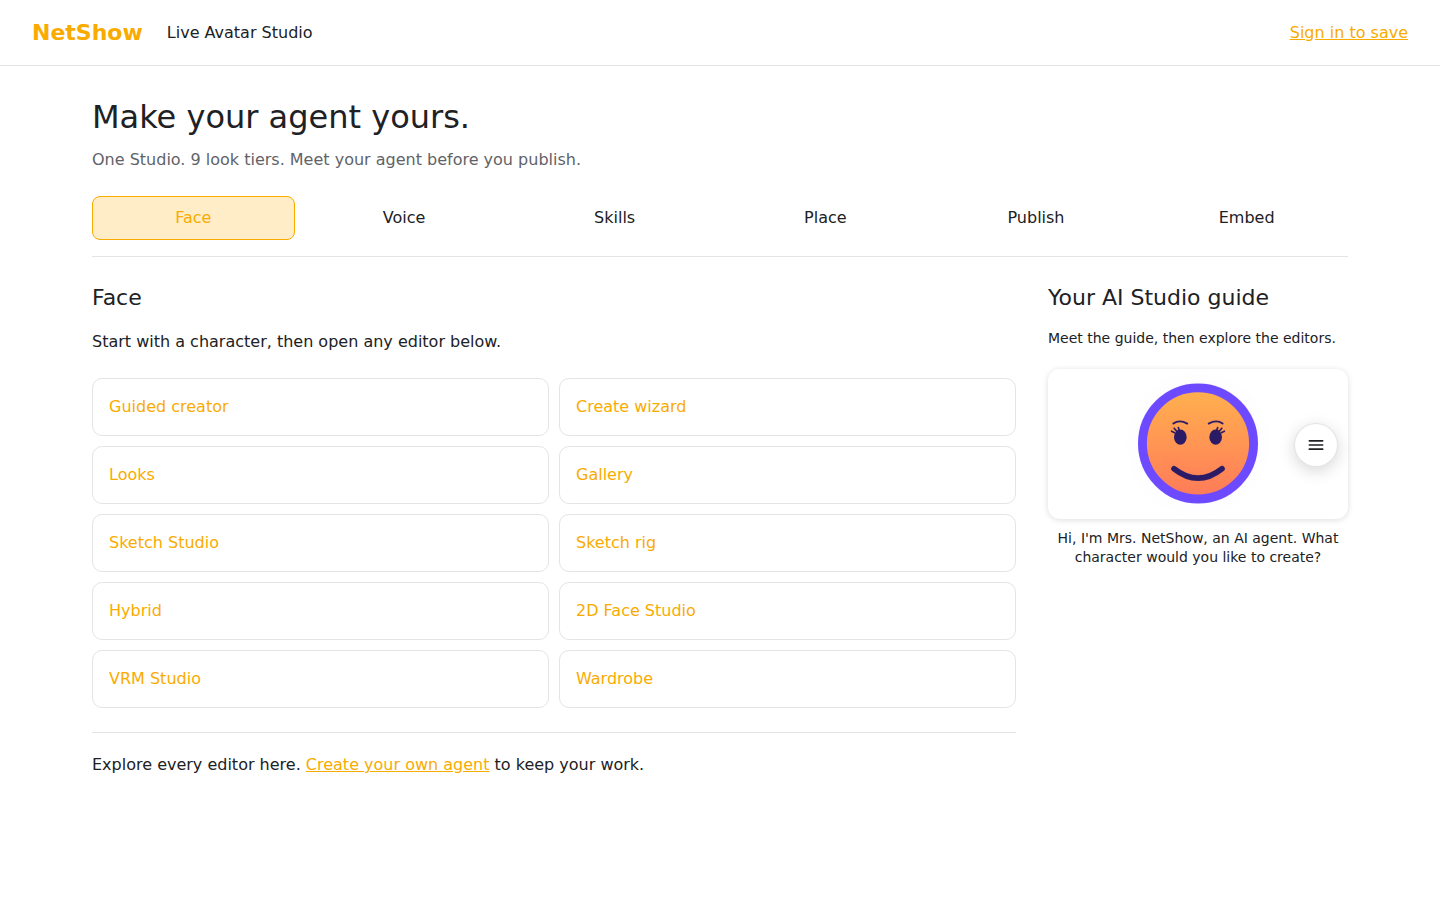The height and width of the screenshot is (900, 1440).
Task: Open the Looks editor
Action: tap(320, 475)
